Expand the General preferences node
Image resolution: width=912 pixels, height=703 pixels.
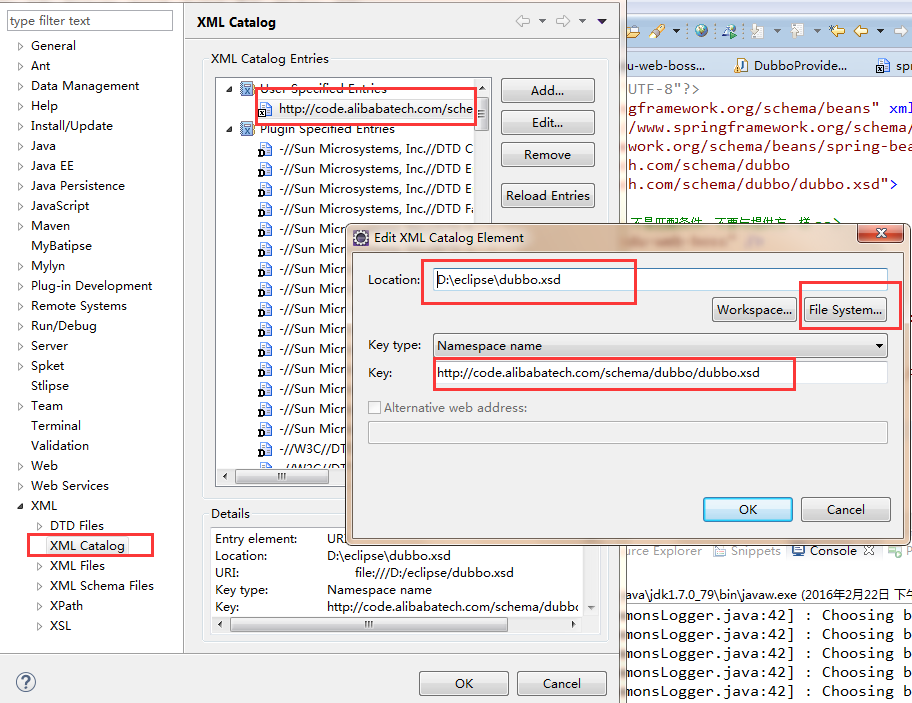(x=20, y=46)
